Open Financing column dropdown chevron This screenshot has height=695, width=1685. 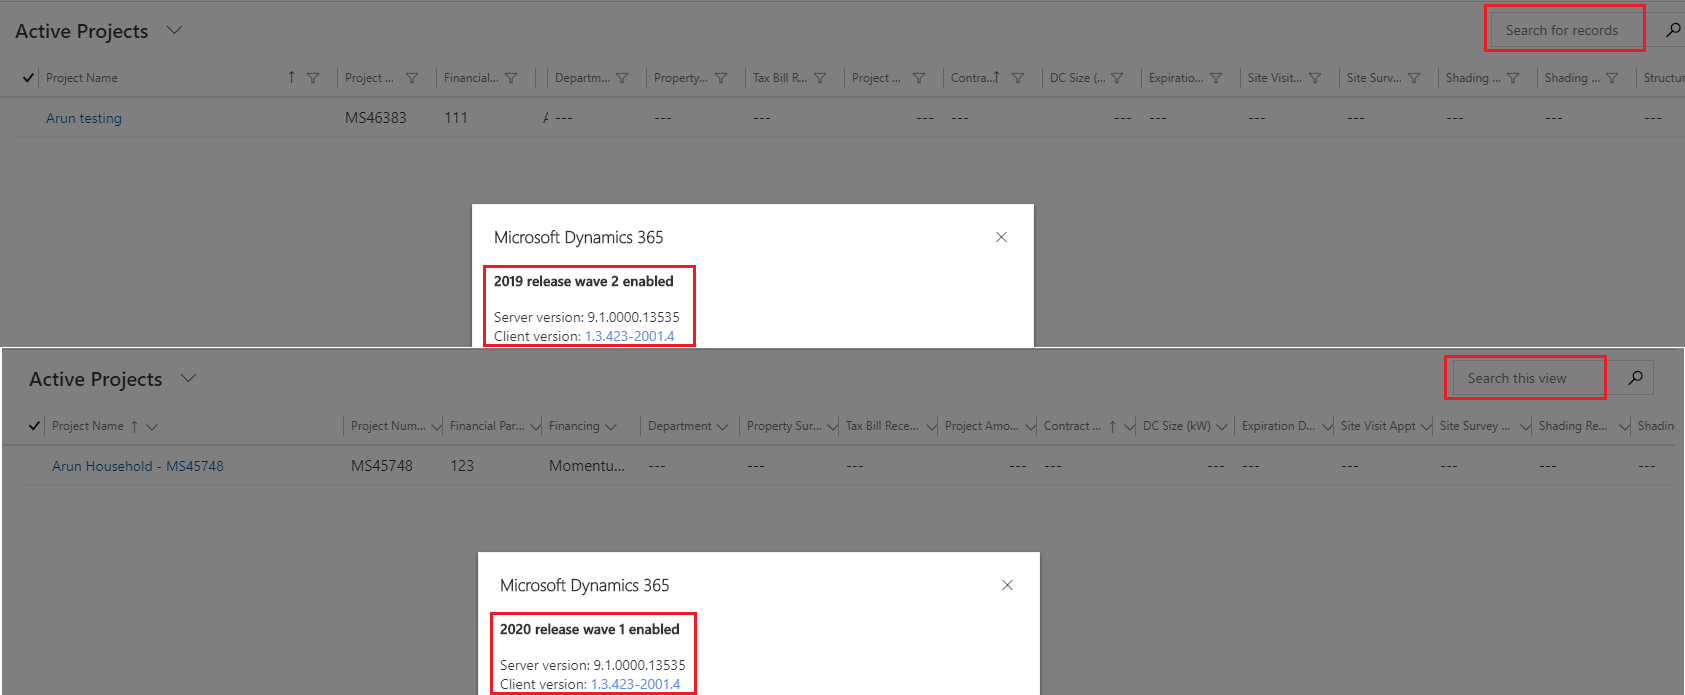pyautogui.click(x=611, y=427)
